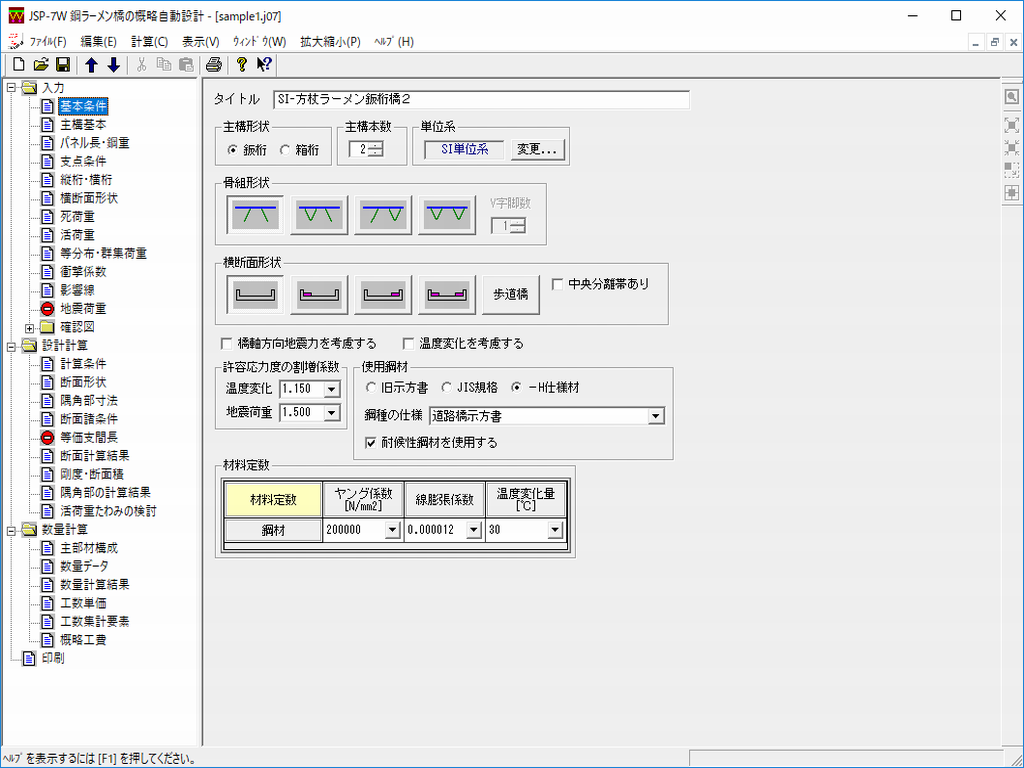Select the 箱桁 radio button

tap(285, 150)
